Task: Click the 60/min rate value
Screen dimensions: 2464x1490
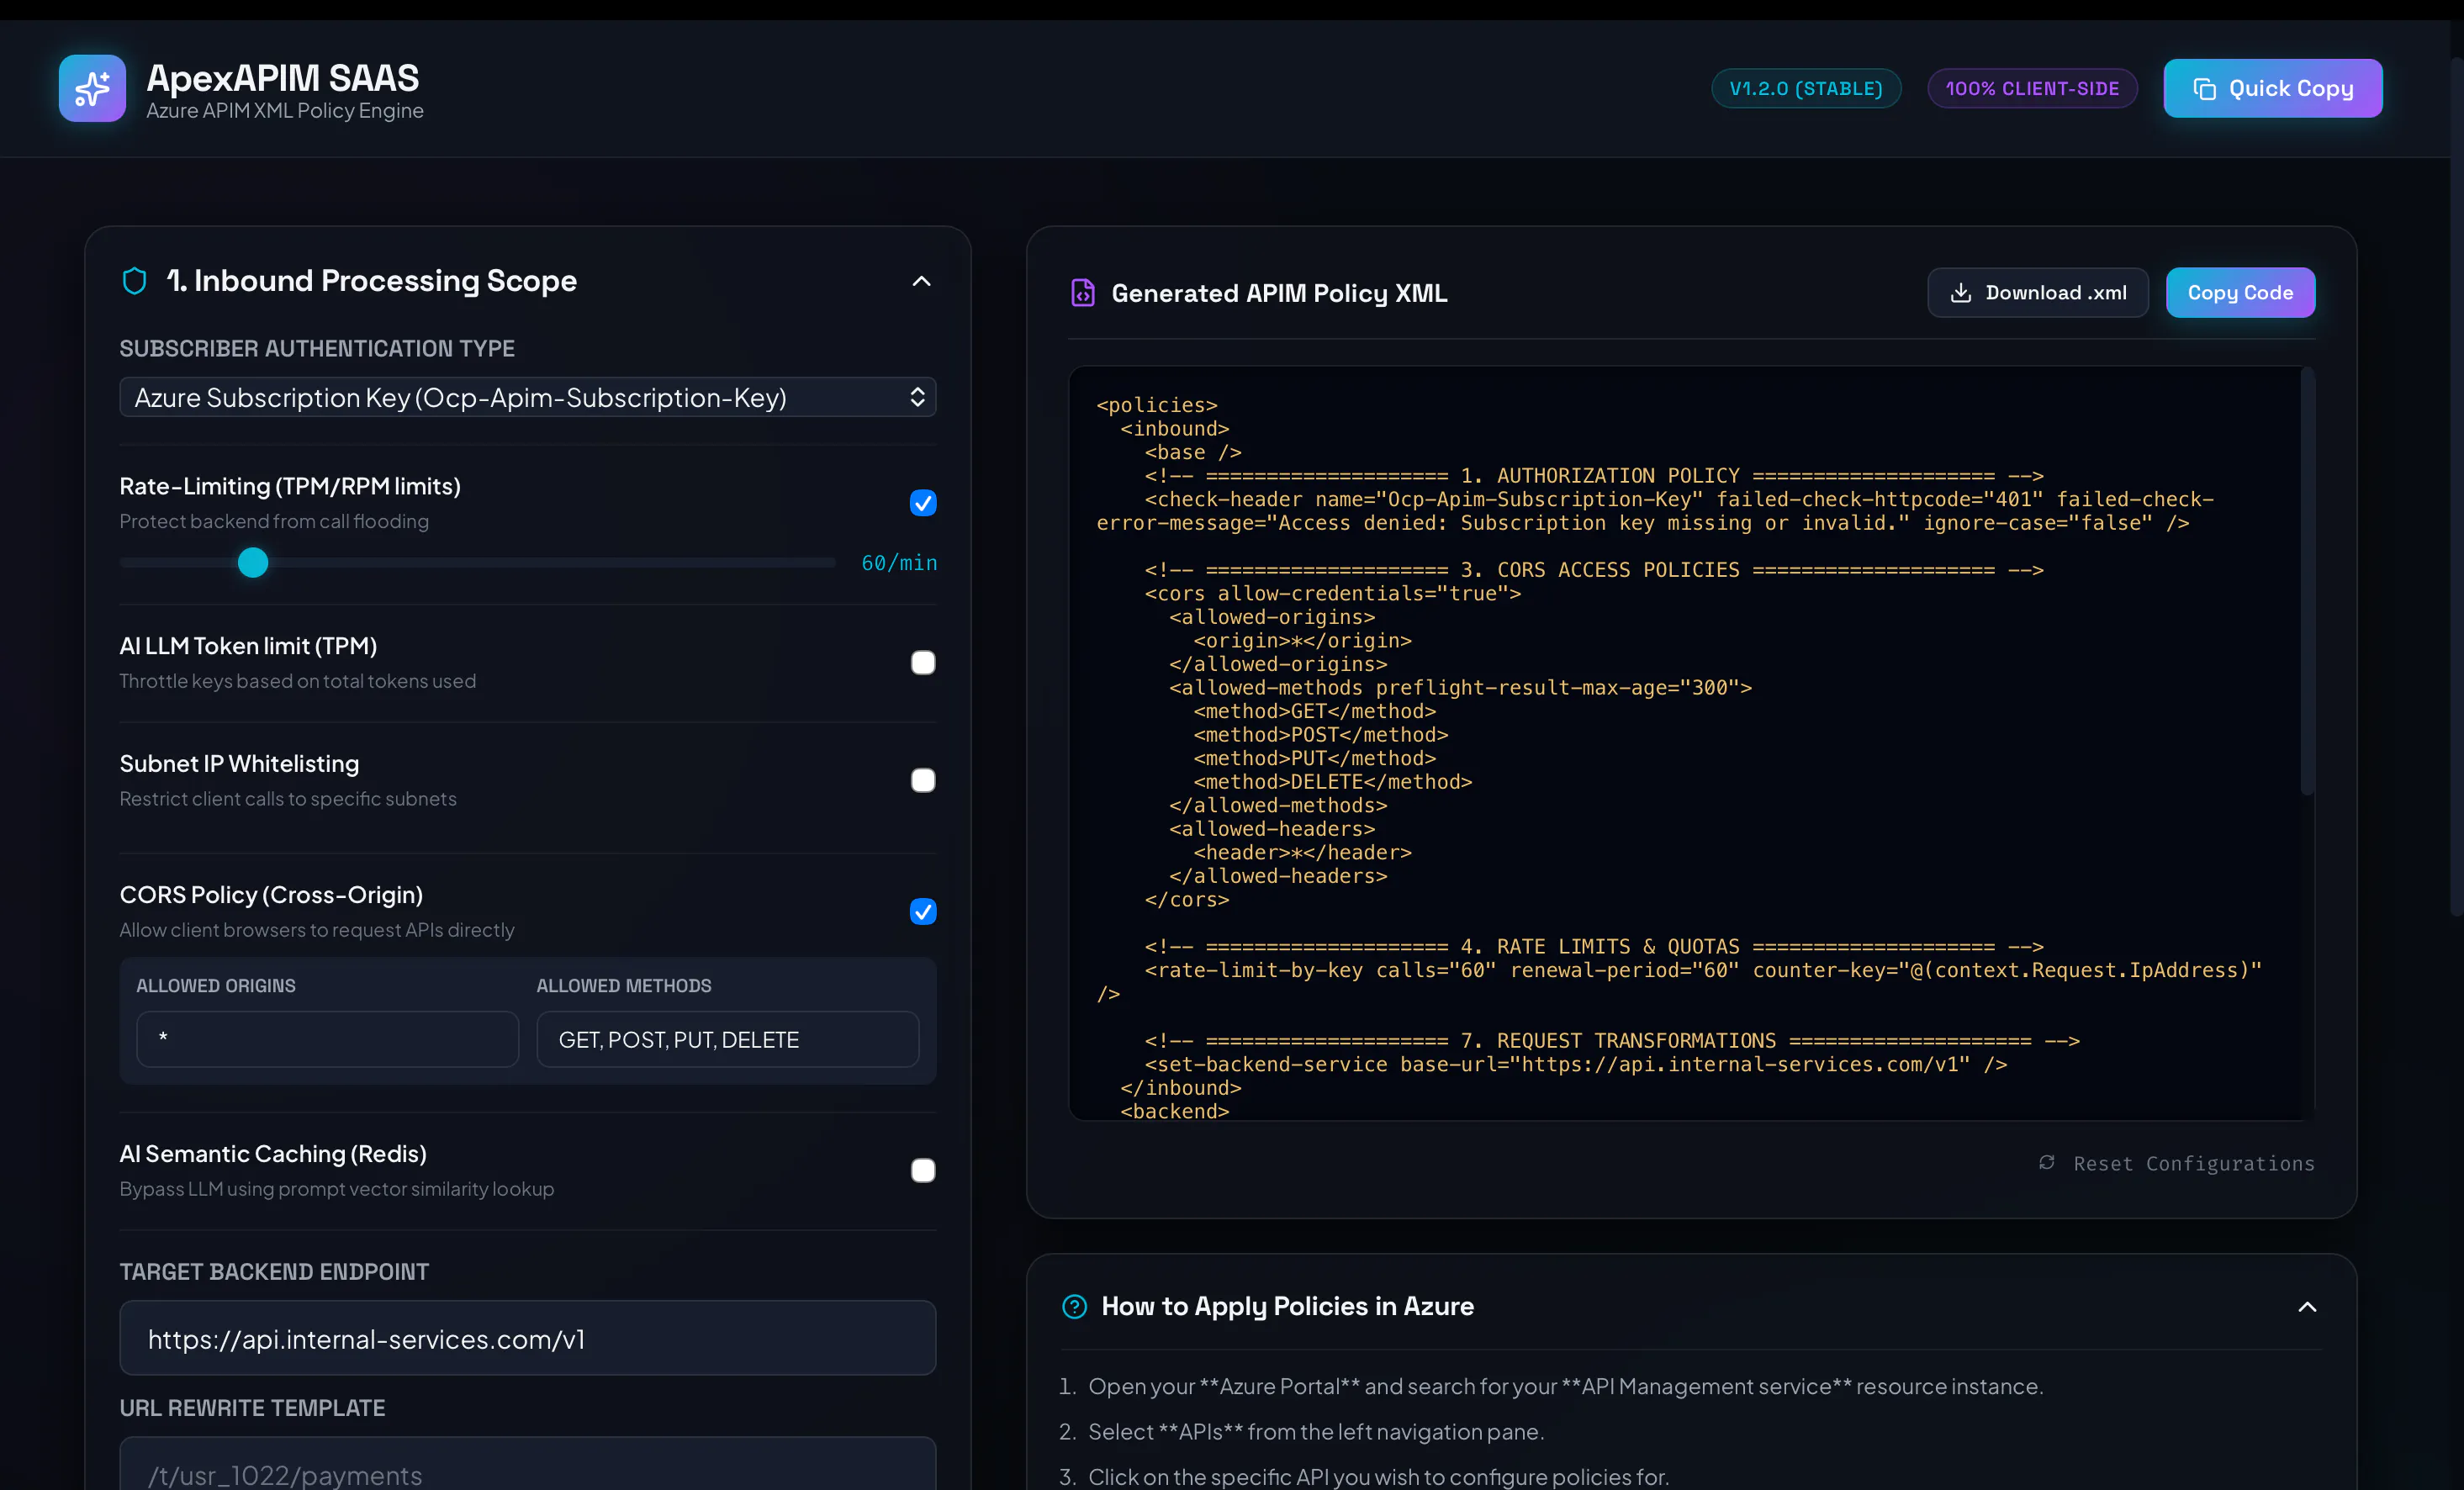Action: [899, 563]
